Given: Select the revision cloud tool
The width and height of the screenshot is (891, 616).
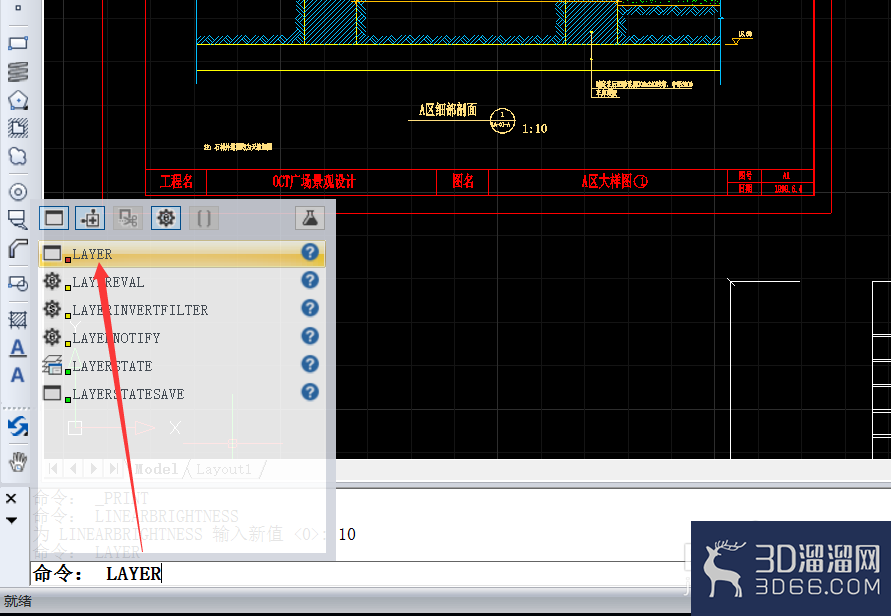Looking at the screenshot, I should coord(18,156).
